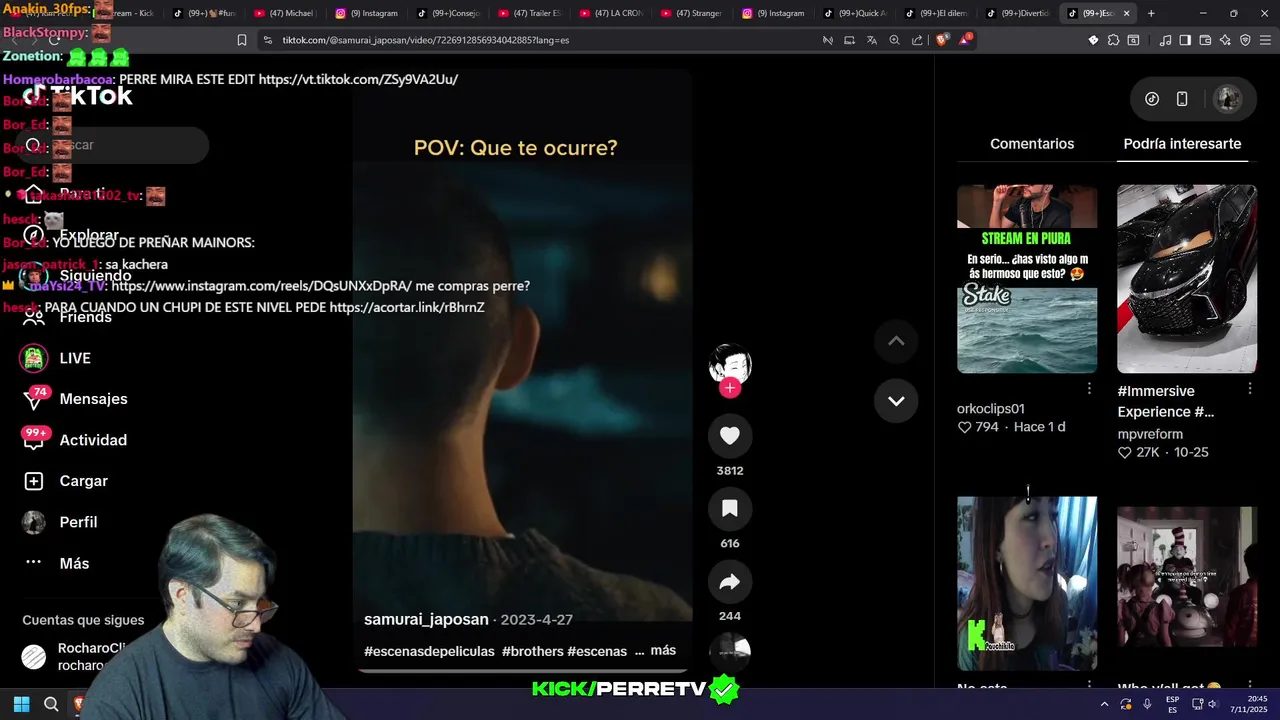This screenshot has width=1280, height=720.
Task: Switch to the Comentarios tab
Action: pyautogui.click(x=1032, y=144)
